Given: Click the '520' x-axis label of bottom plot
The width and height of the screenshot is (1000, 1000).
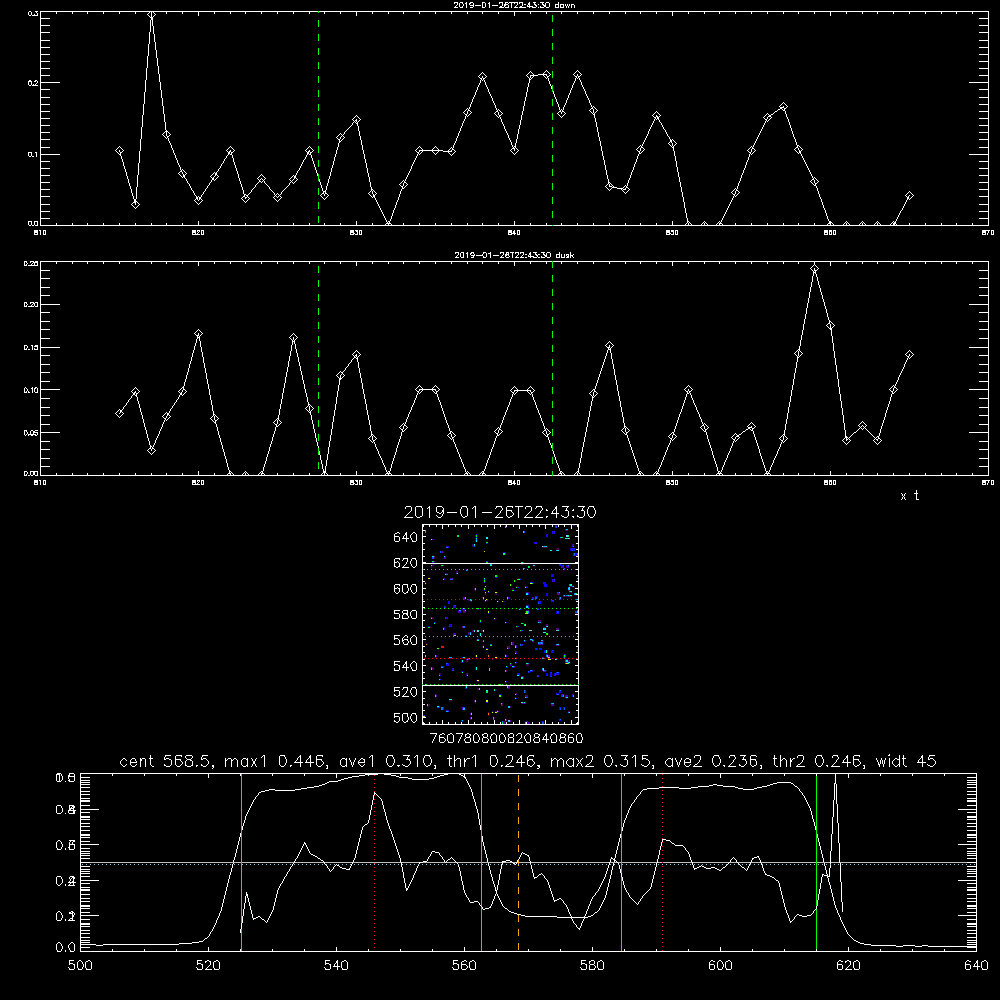Looking at the screenshot, I should click(x=208, y=966).
